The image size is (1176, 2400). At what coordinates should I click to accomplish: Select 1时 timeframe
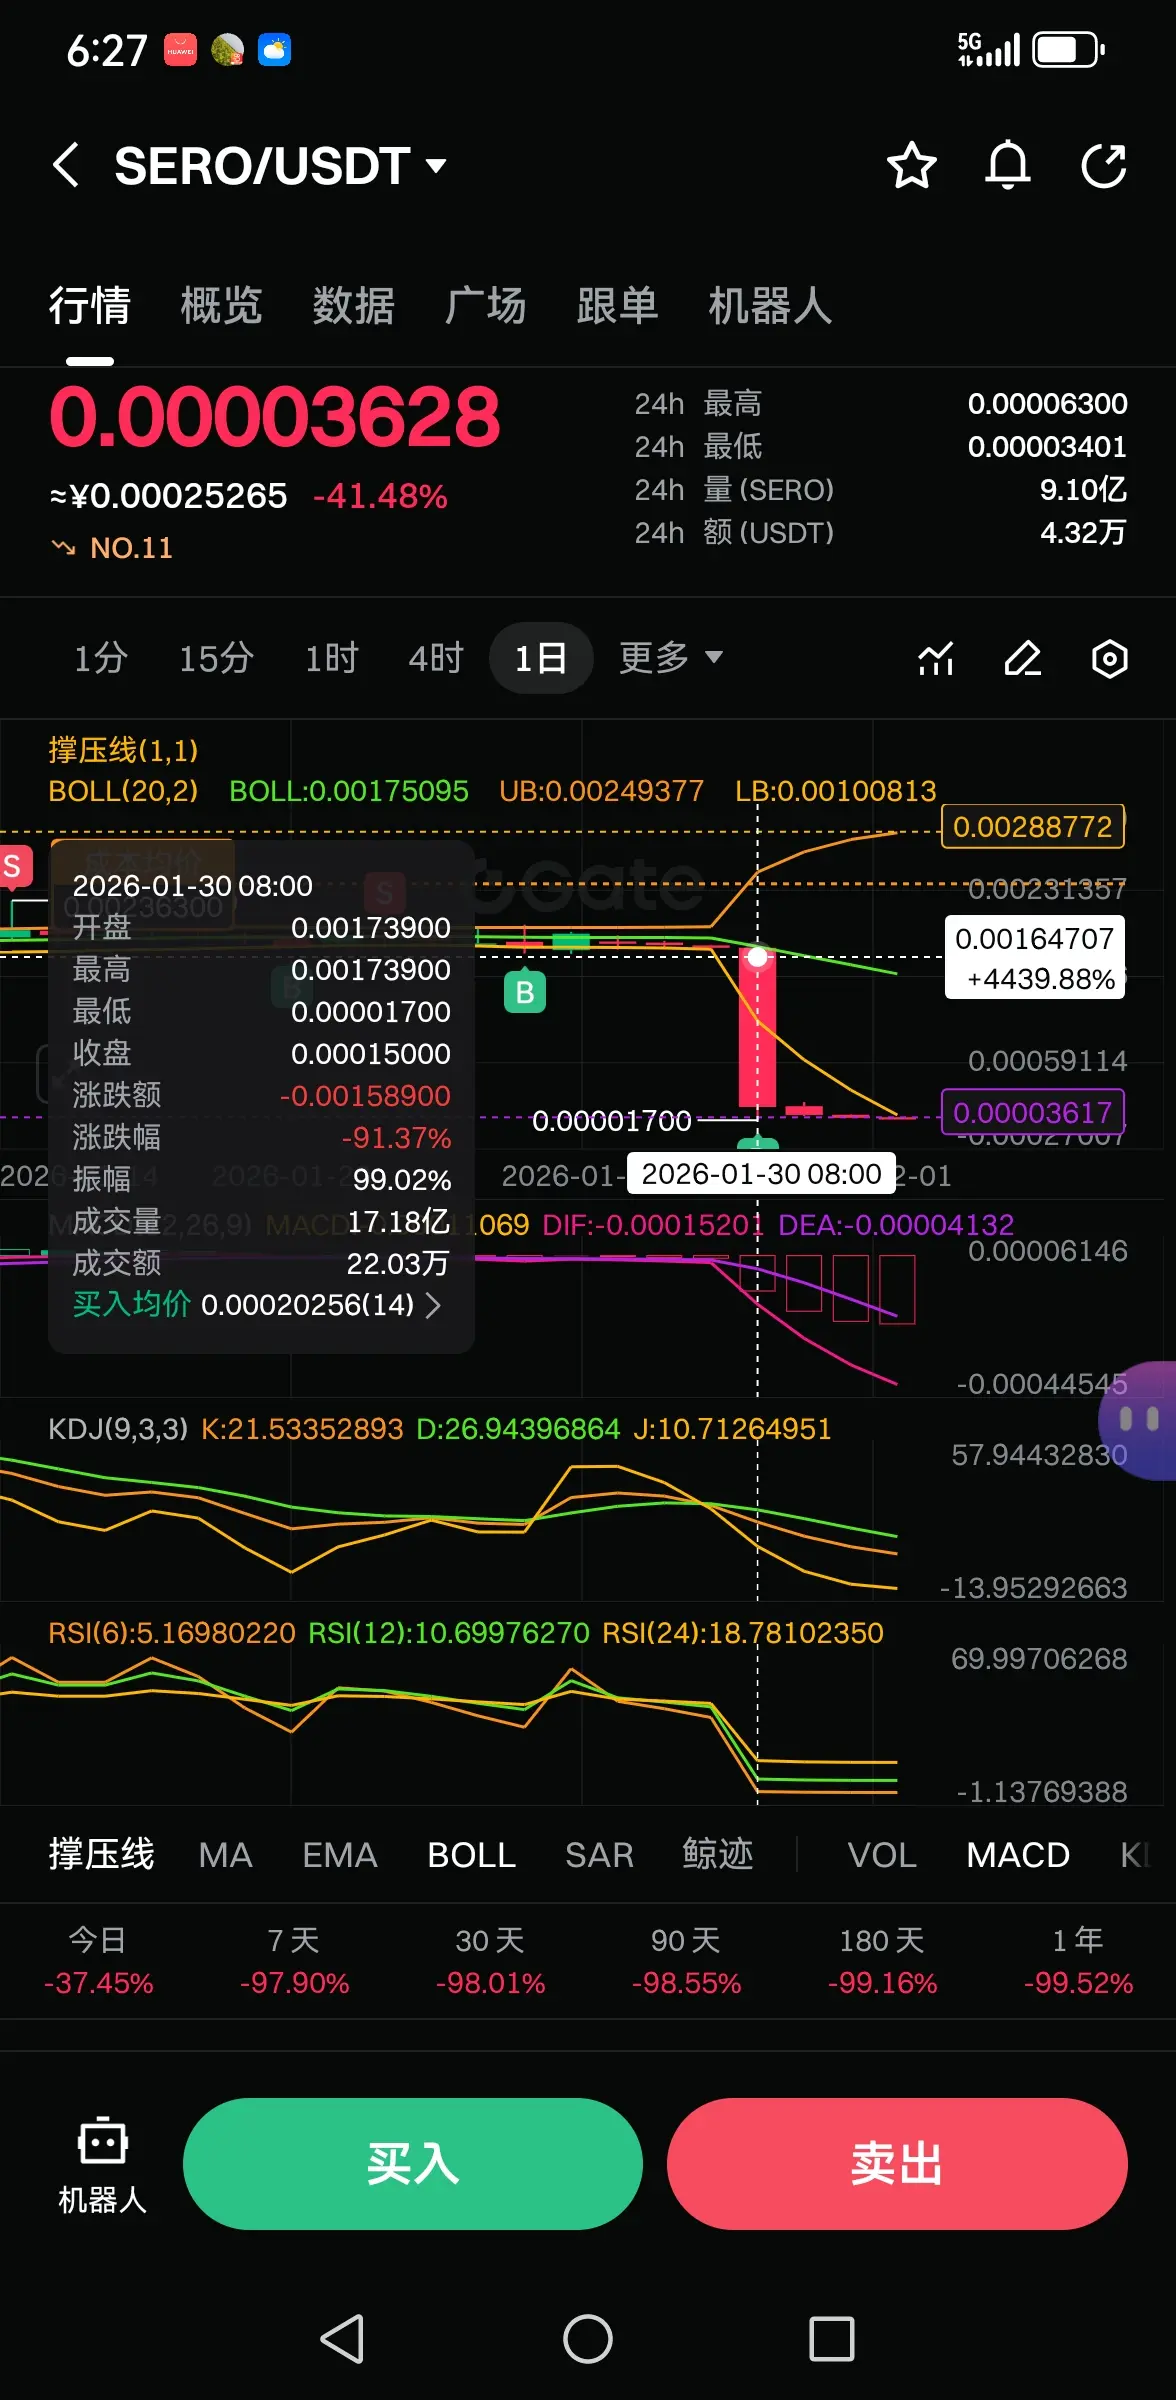coord(332,658)
